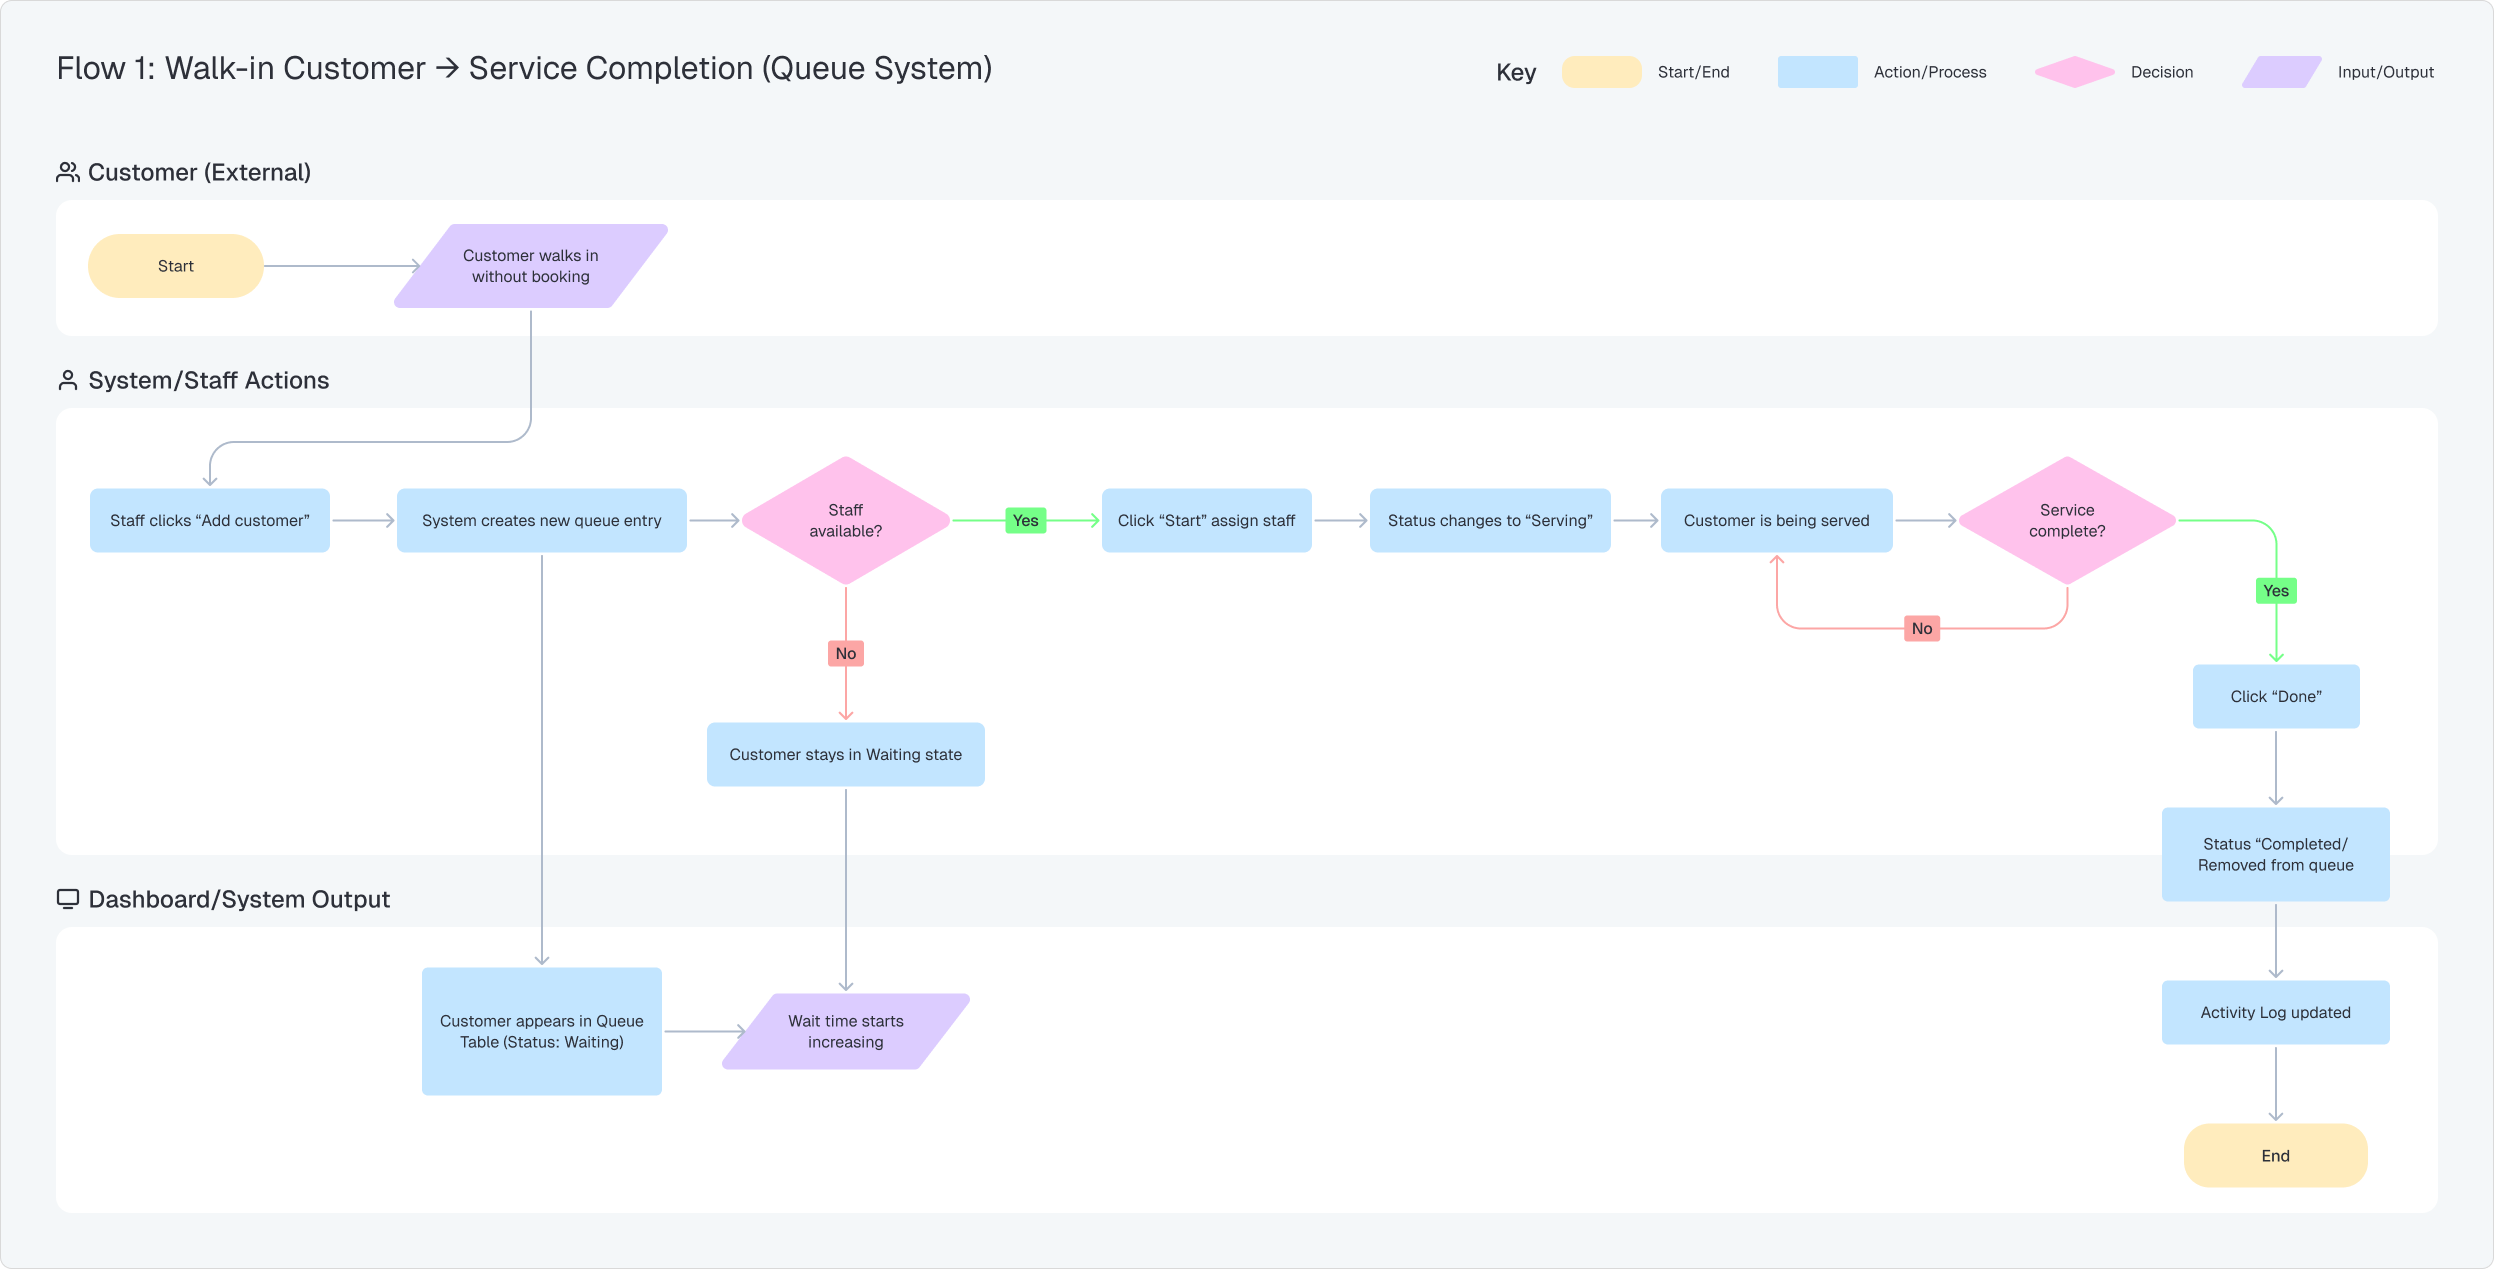Select the Decision pink diamond key swatch
Image resolution: width=2494 pixels, height=1269 pixels.
(x=2074, y=72)
